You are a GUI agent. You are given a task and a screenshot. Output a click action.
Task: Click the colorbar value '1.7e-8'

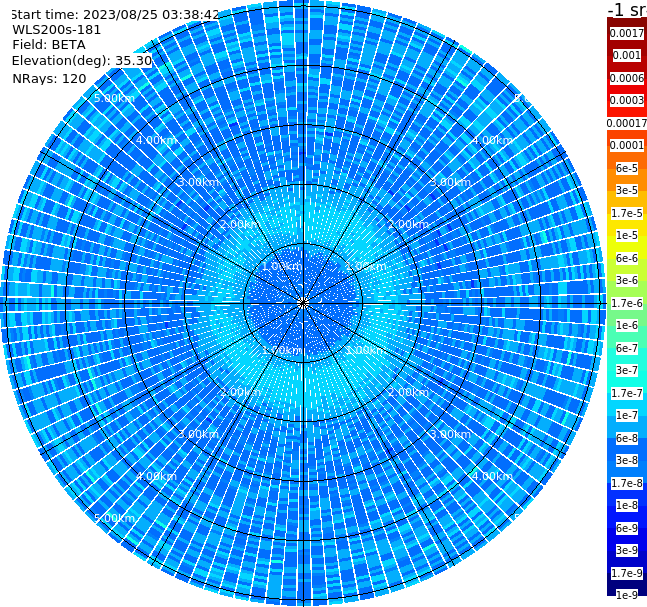(x=627, y=483)
